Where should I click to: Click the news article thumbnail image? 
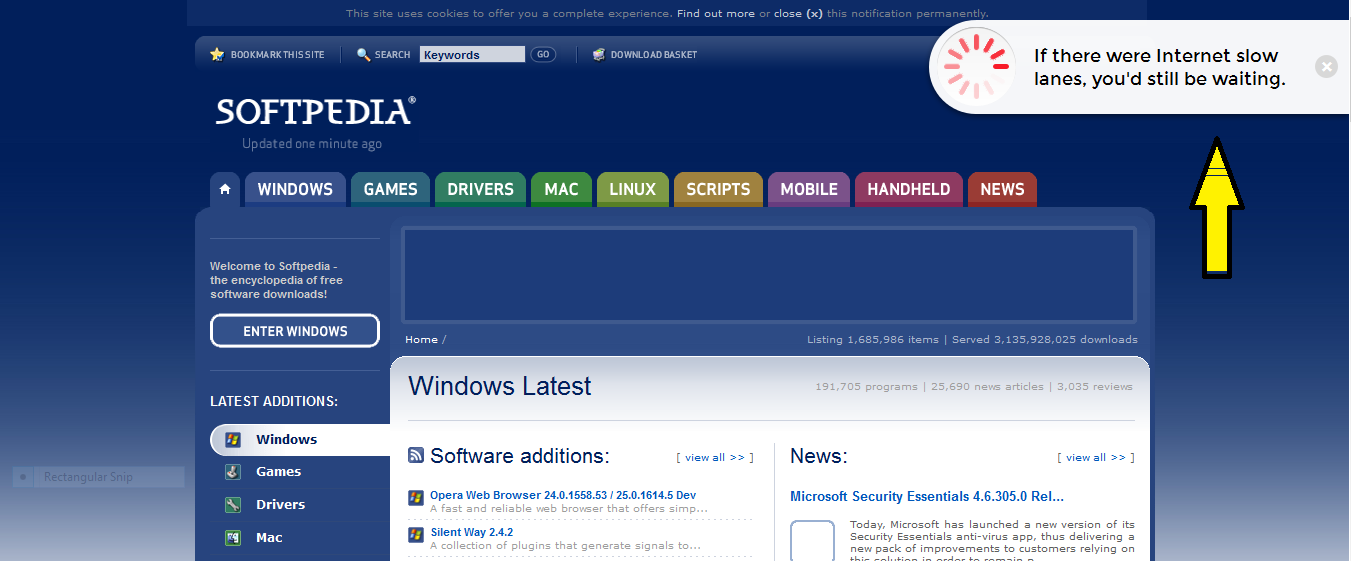point(812,540)
